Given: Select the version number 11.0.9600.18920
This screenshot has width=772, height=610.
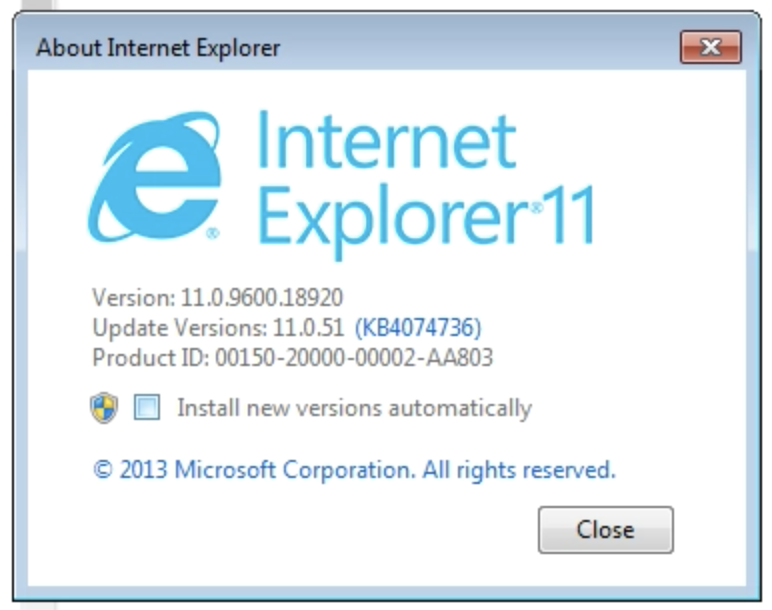Looking at the screenshot, I should click(x=262, y=297).
